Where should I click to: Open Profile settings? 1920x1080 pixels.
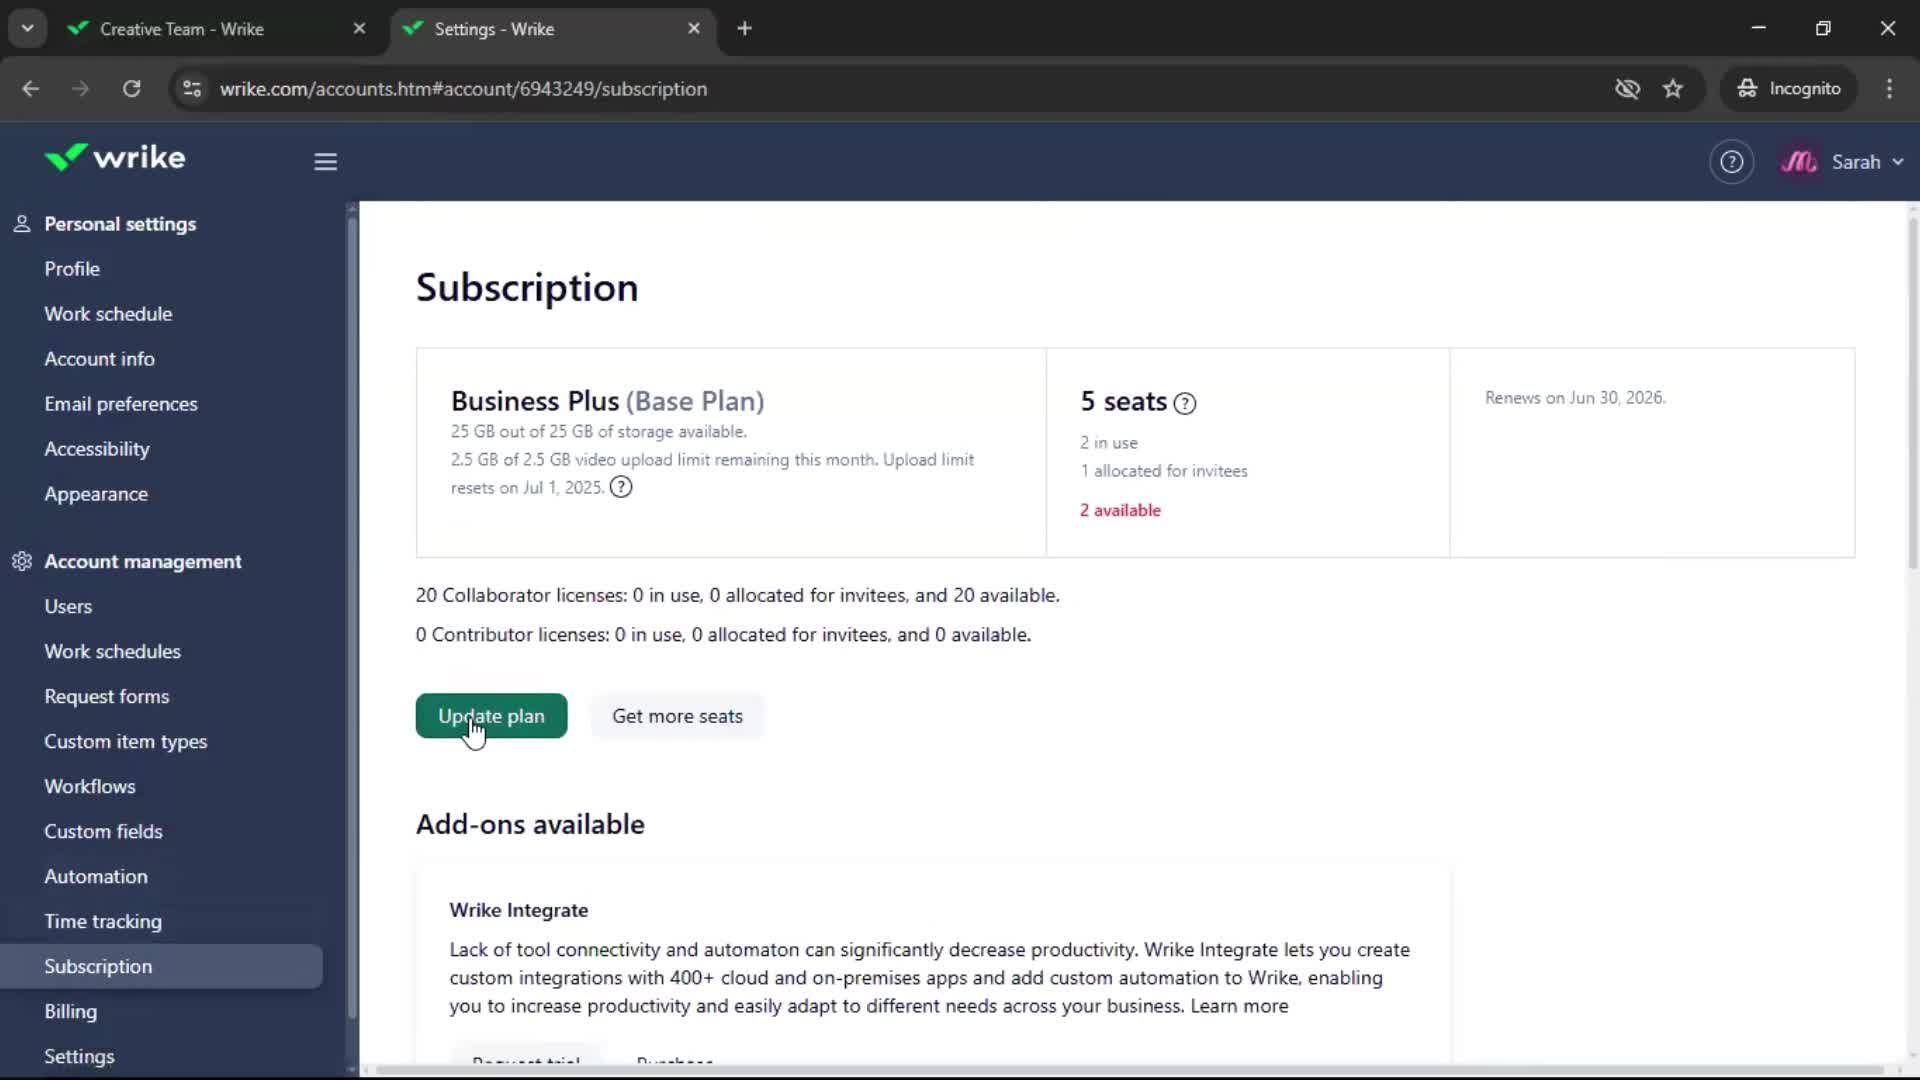click(72, 269)
